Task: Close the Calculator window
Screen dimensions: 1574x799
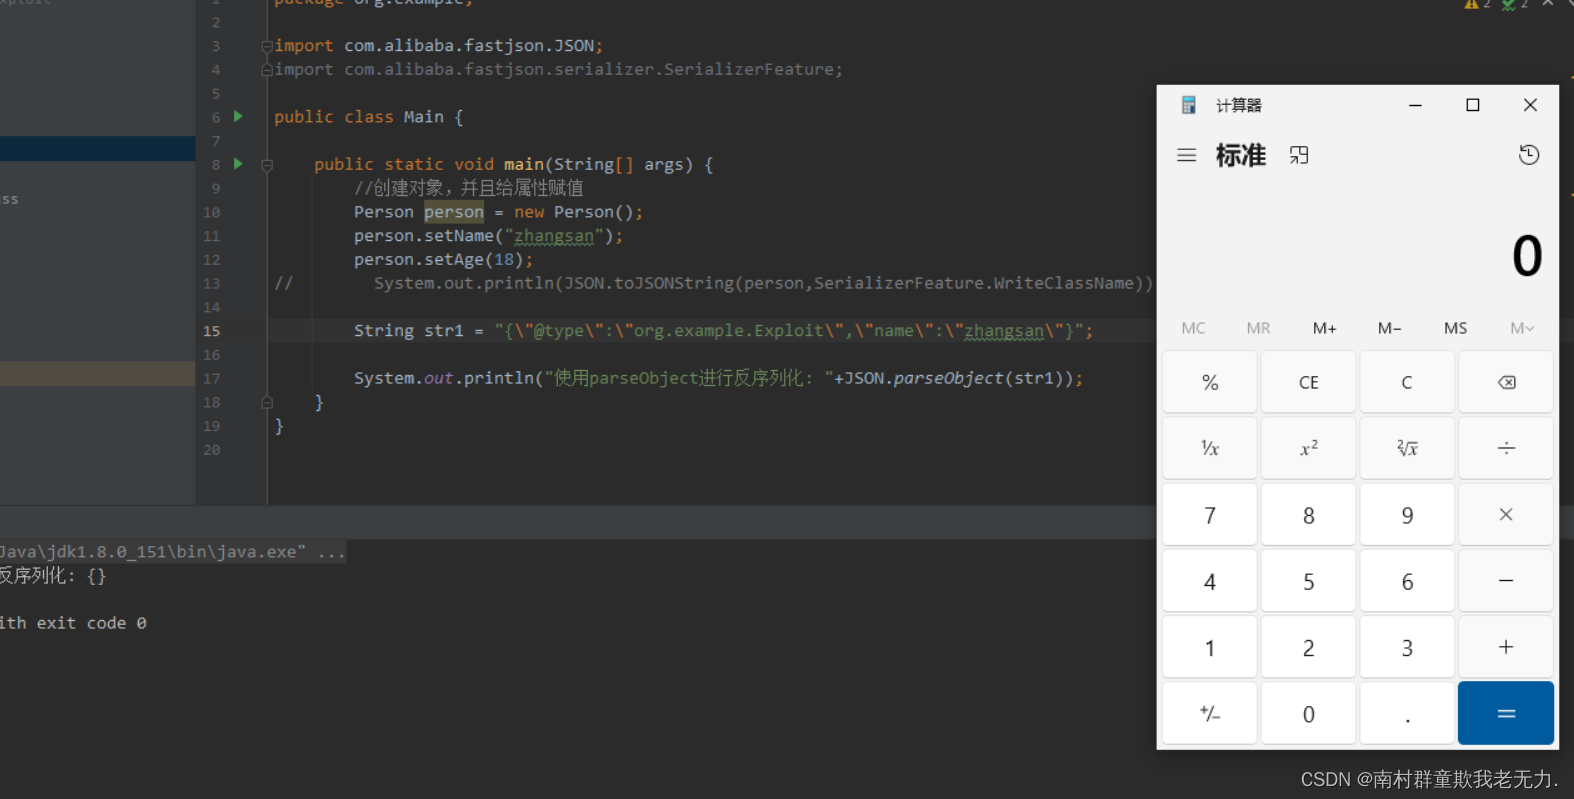Action: (x=1530, y=105)
